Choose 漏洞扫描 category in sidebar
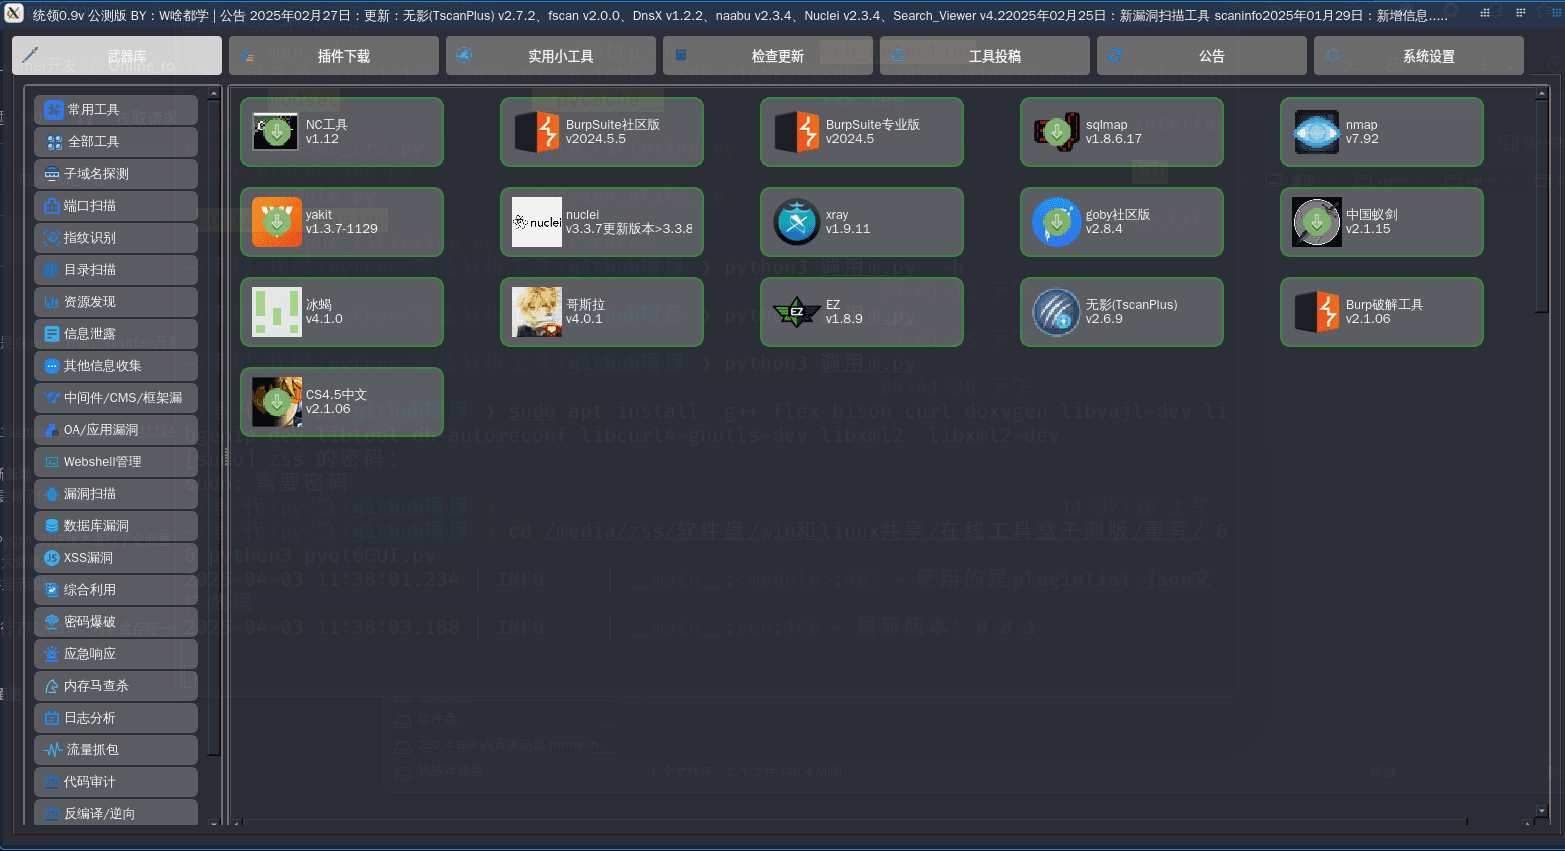 pyautogui.click(x=115, y=494)
